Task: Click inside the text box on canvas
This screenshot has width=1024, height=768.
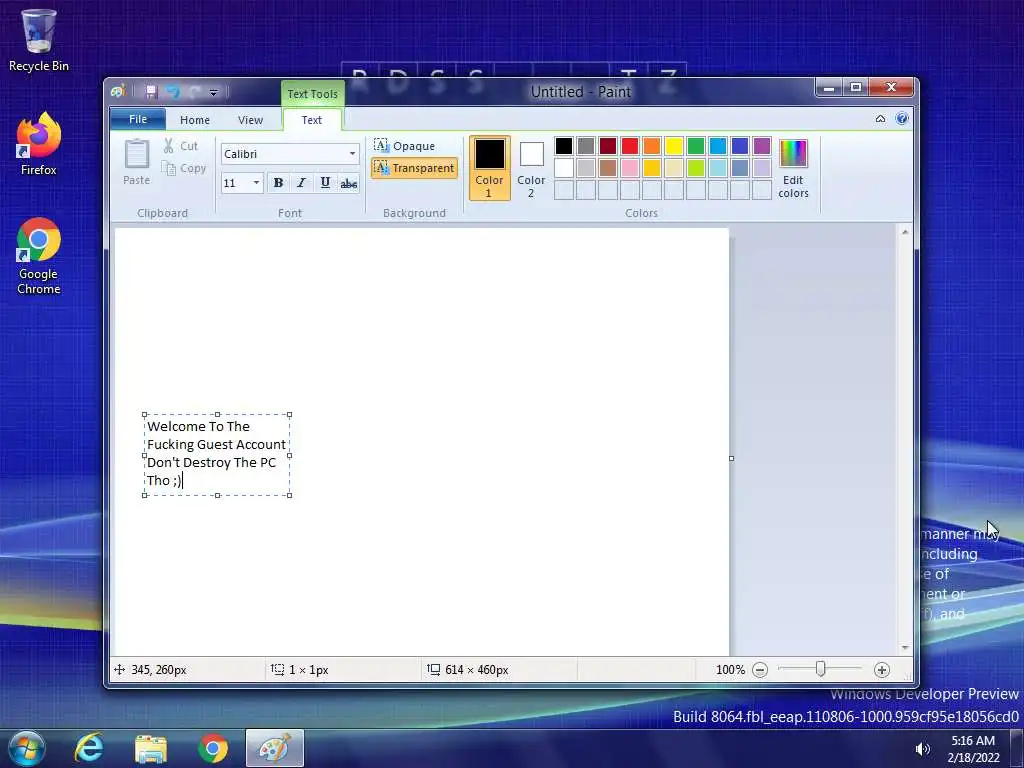Action: pos(217,455)
